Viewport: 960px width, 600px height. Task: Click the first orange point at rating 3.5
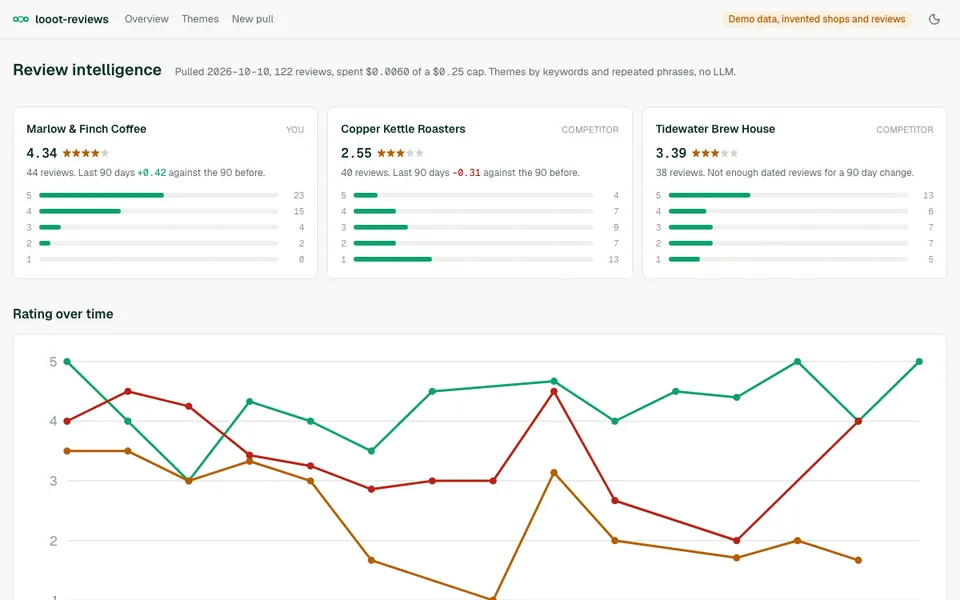(x=67, y=451)
